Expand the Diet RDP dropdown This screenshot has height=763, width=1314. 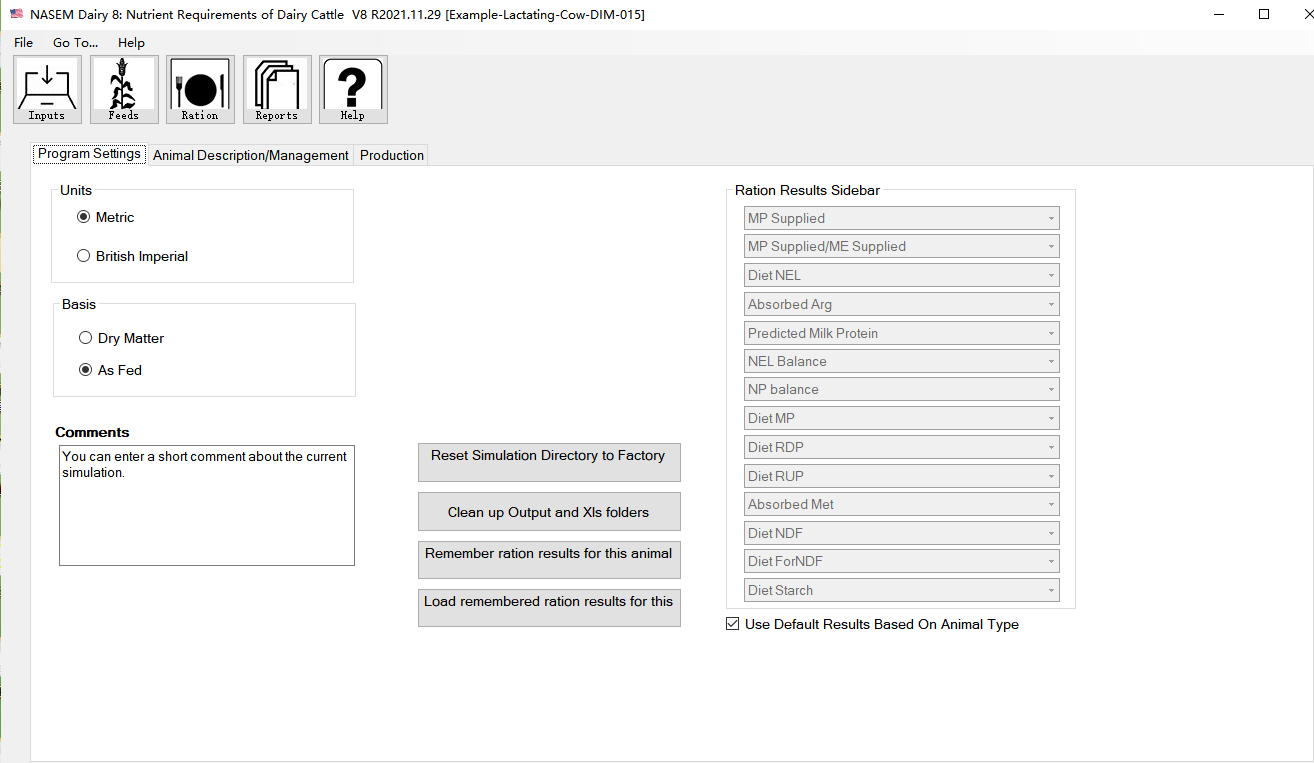902,447
